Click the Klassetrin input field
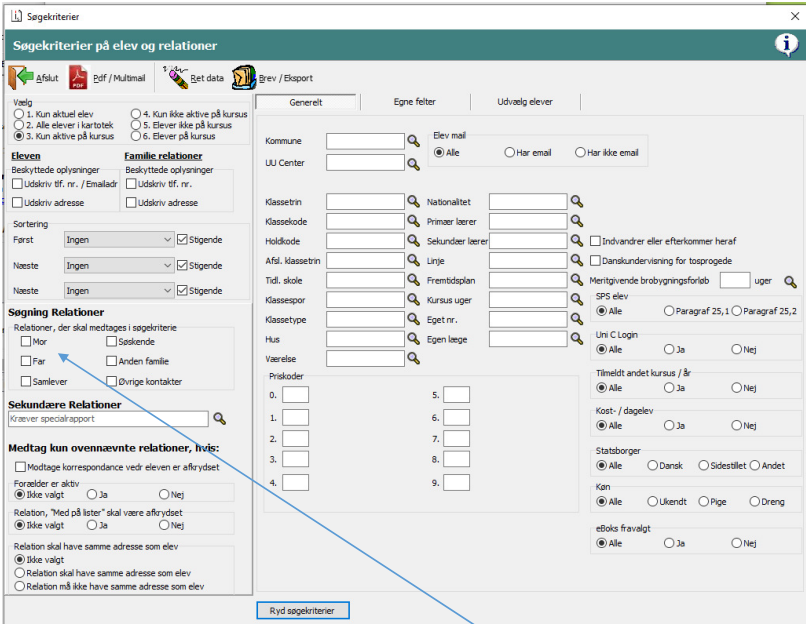The image size is (806, 624). click(365, 201)
